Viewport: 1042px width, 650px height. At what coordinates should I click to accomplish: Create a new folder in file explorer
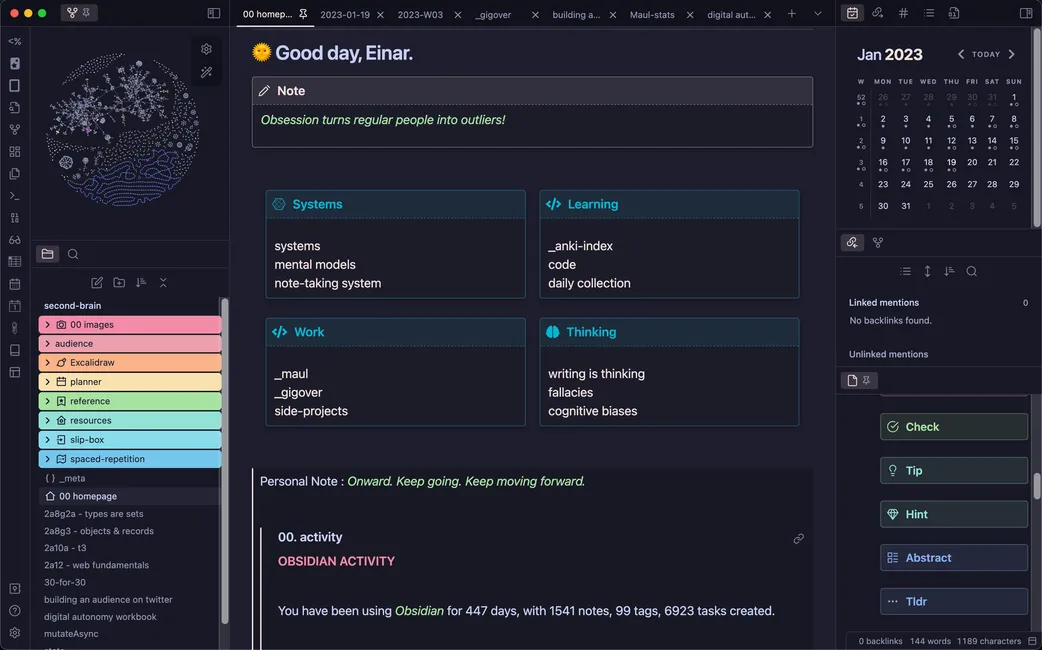[119, 283]
